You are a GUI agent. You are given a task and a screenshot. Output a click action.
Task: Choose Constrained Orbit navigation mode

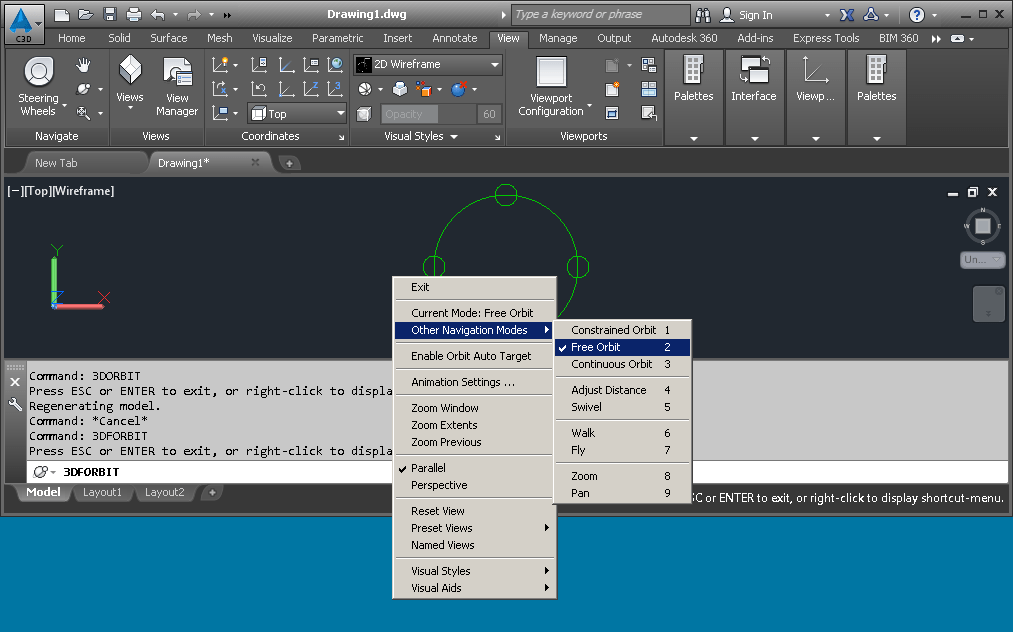(x=613, y=330)
